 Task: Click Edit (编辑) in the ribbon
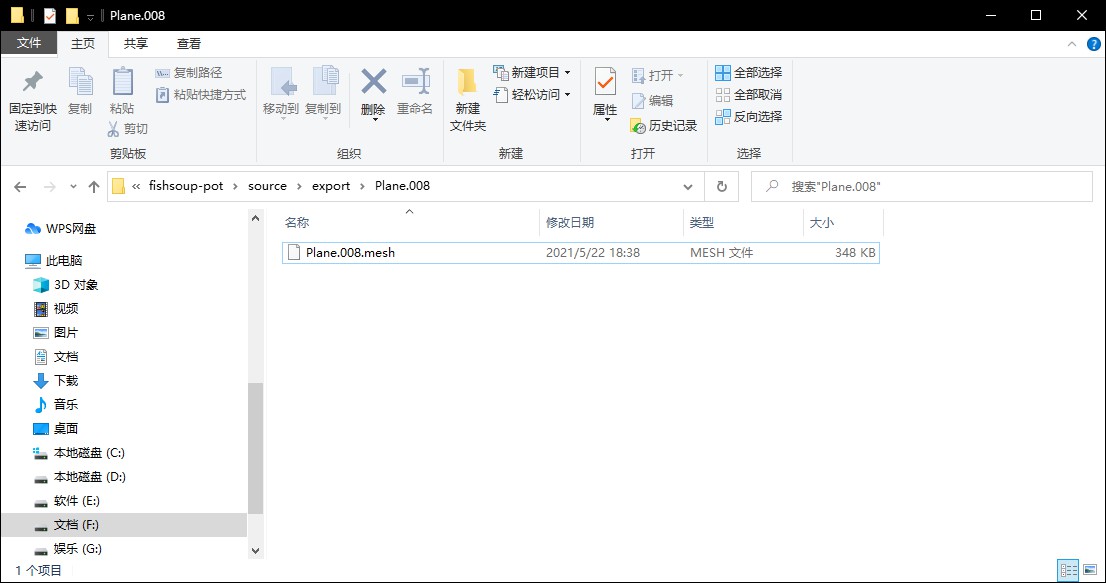pos(652,101)
